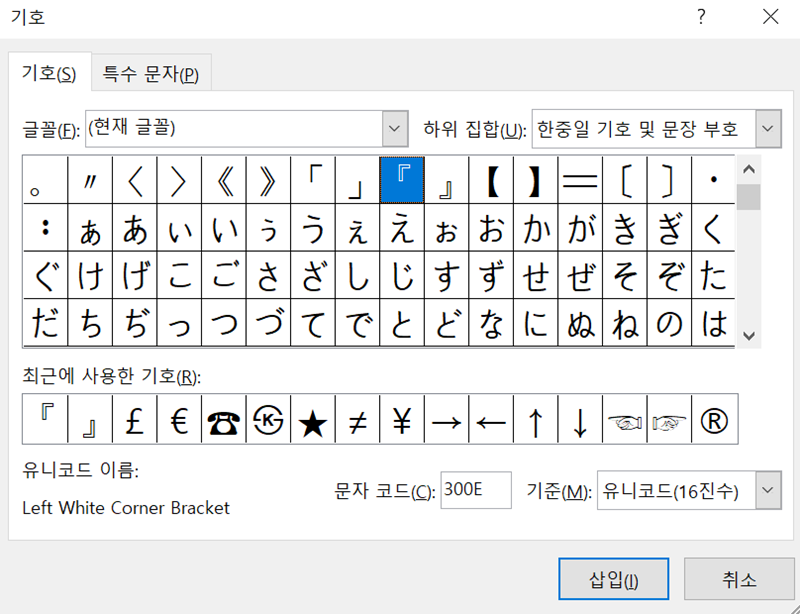Select the registered sign ® in recent symbols

tap(714, 419)
